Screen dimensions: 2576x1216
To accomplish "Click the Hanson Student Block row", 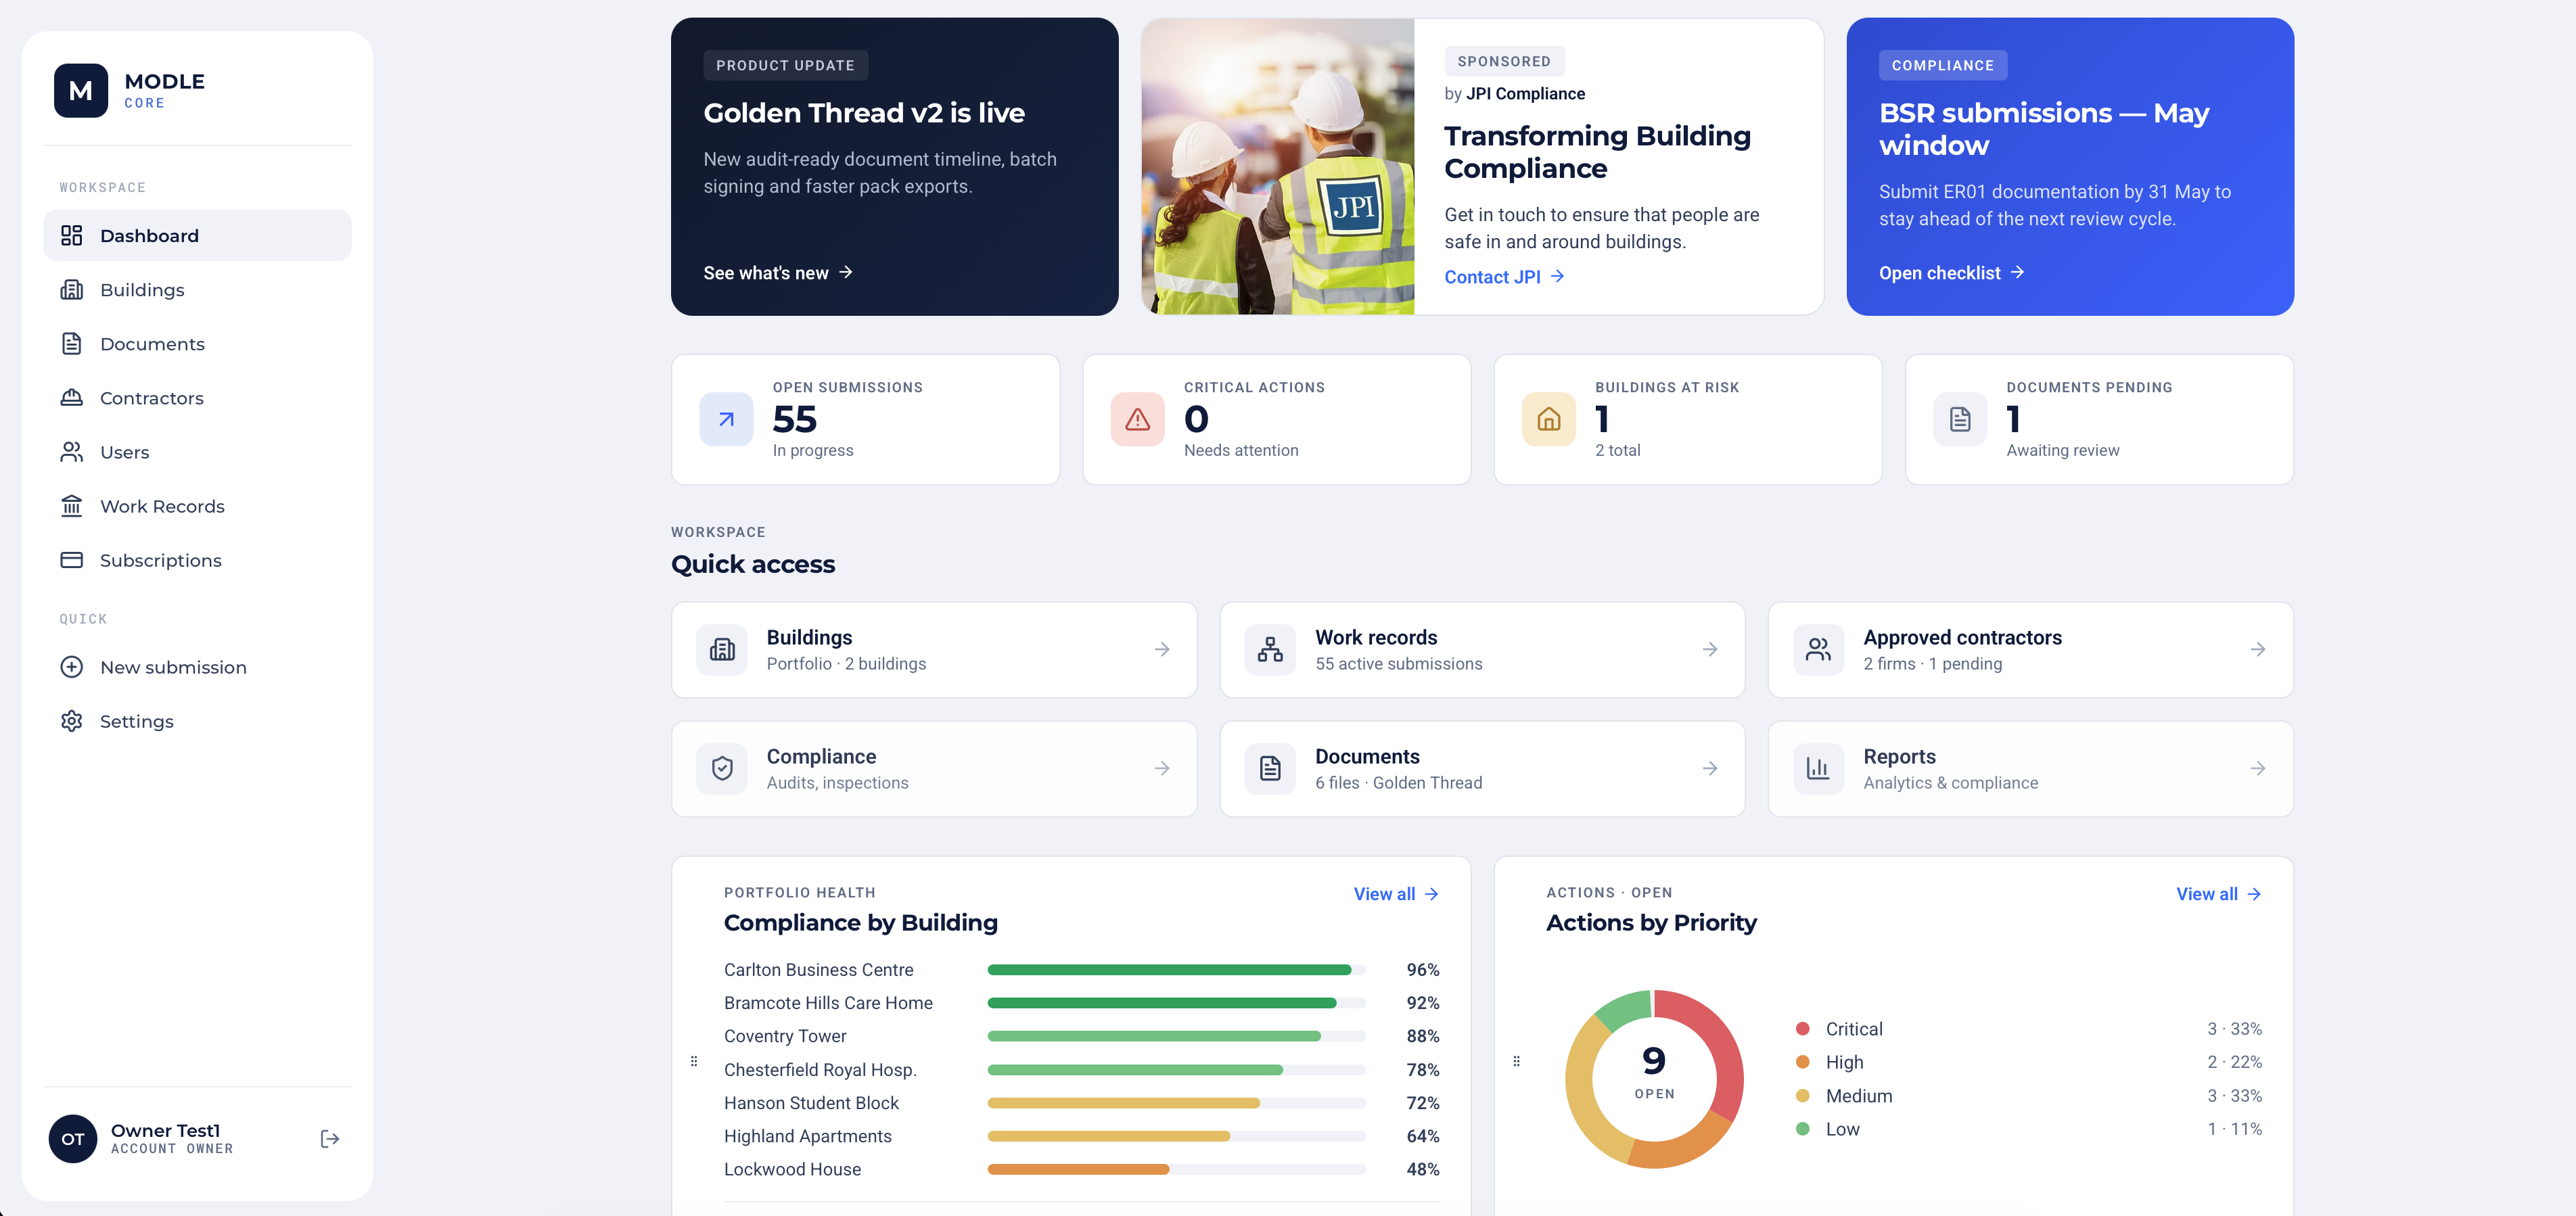I will [1081, 1103].
